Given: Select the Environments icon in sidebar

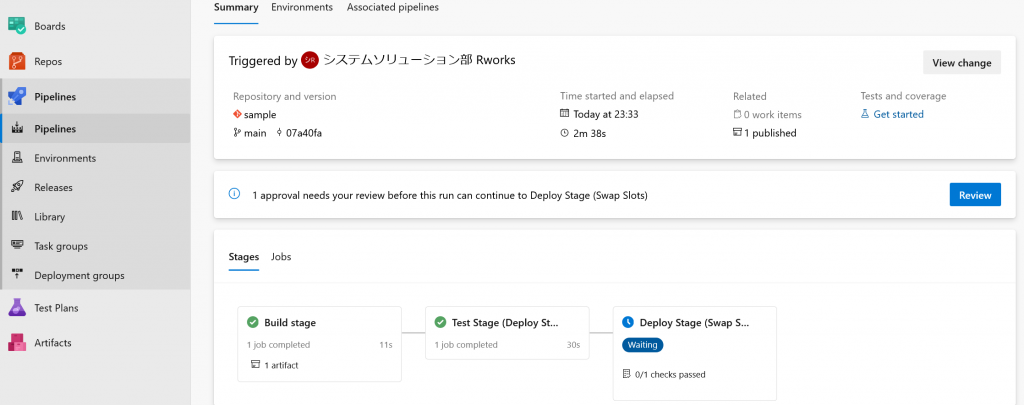Looking at the screenshot, I should (18, 158).
